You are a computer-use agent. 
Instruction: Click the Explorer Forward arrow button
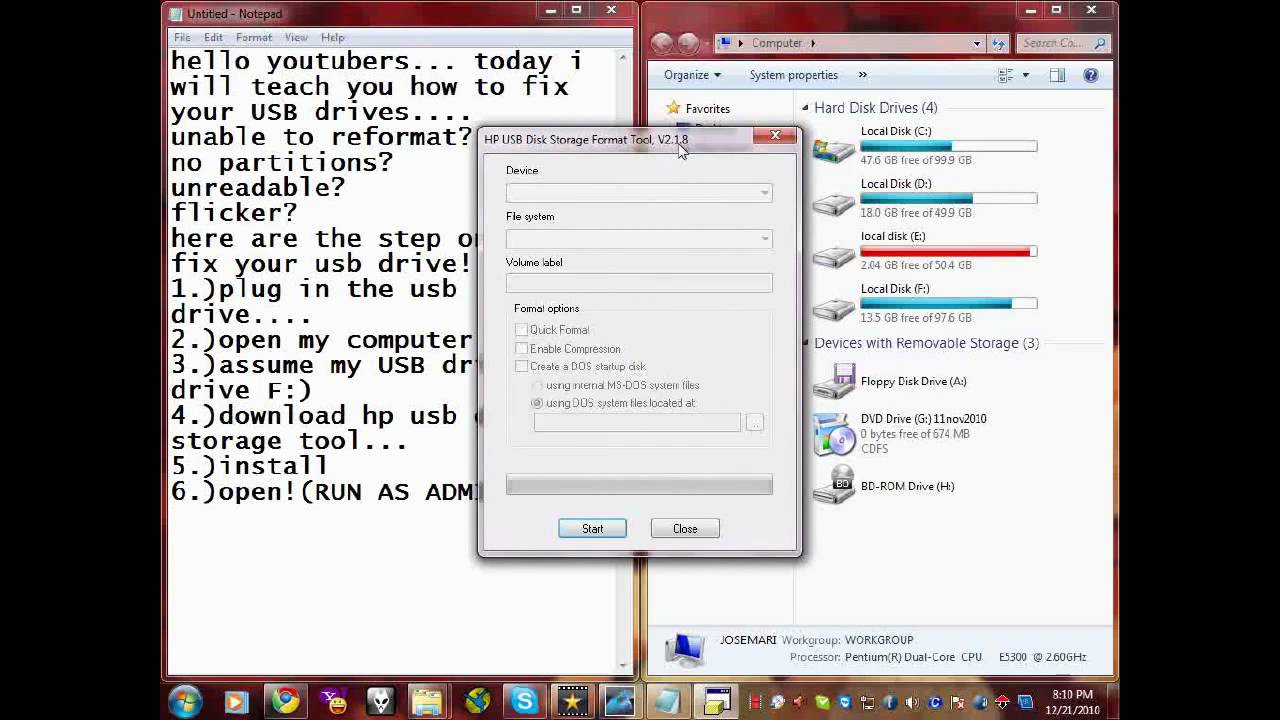point(689,43)
